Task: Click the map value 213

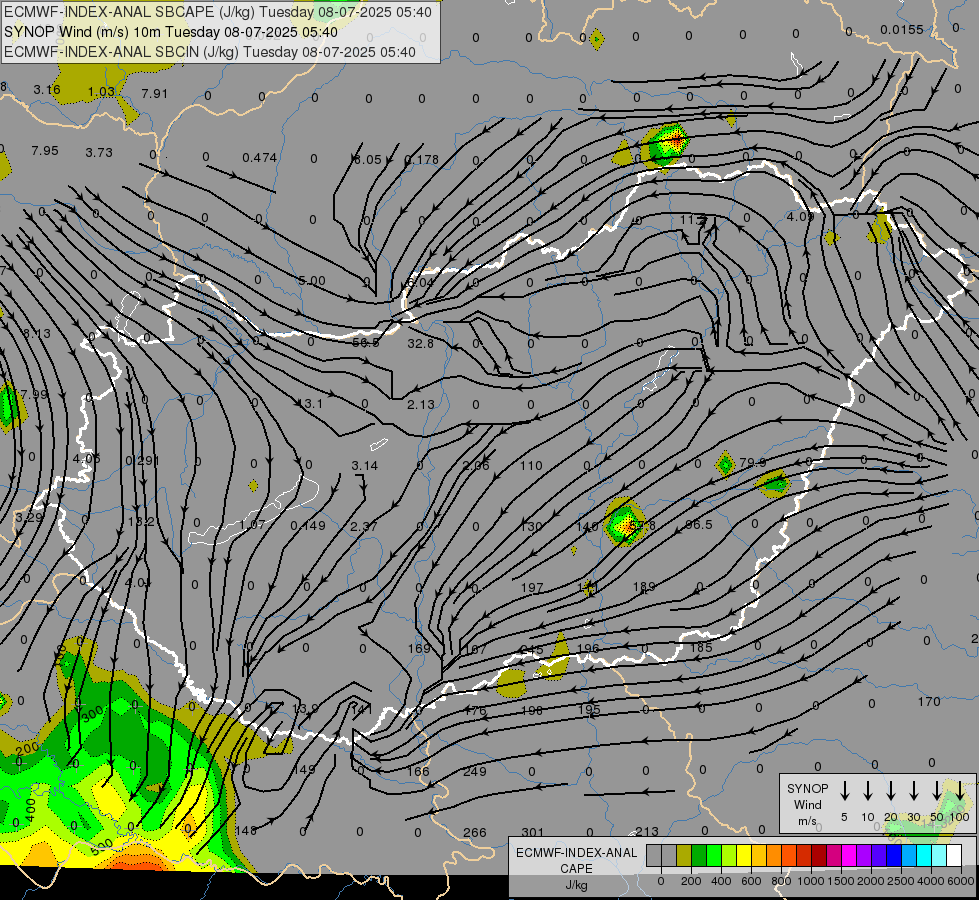Action: (x=647, y=832)
